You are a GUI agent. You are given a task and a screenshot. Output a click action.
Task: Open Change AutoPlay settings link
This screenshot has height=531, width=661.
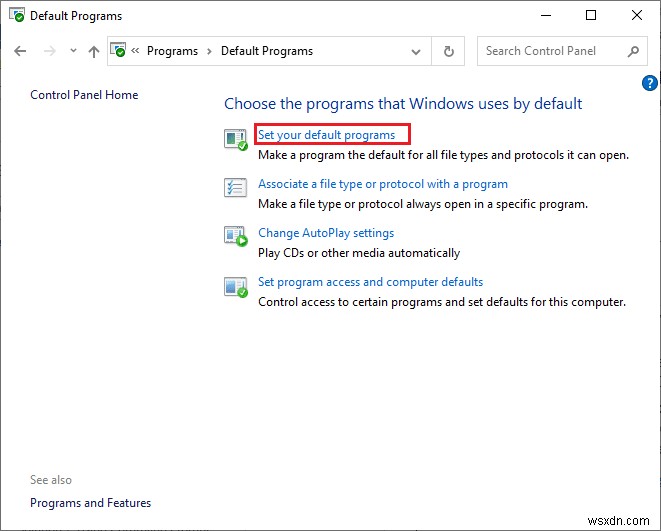point(326,233)
